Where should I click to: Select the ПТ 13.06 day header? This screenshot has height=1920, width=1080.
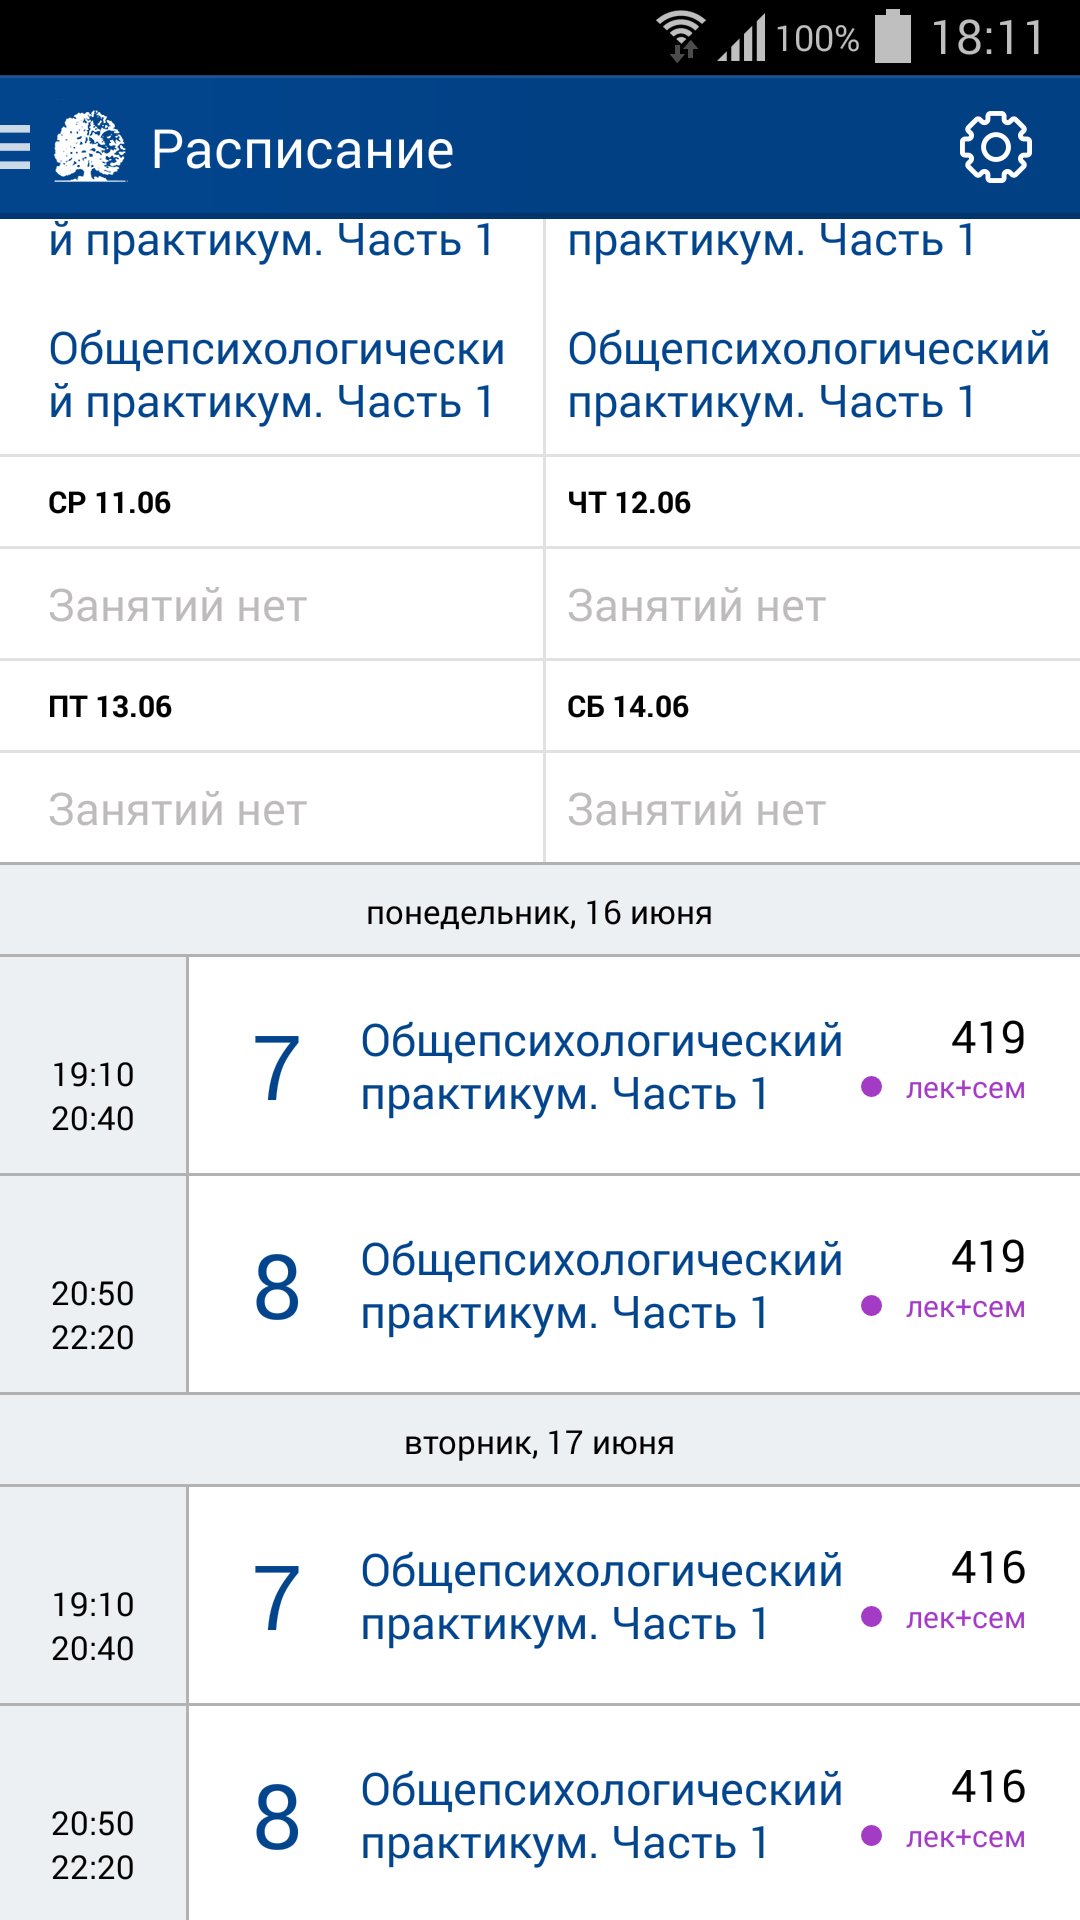(x=271, y=706)
